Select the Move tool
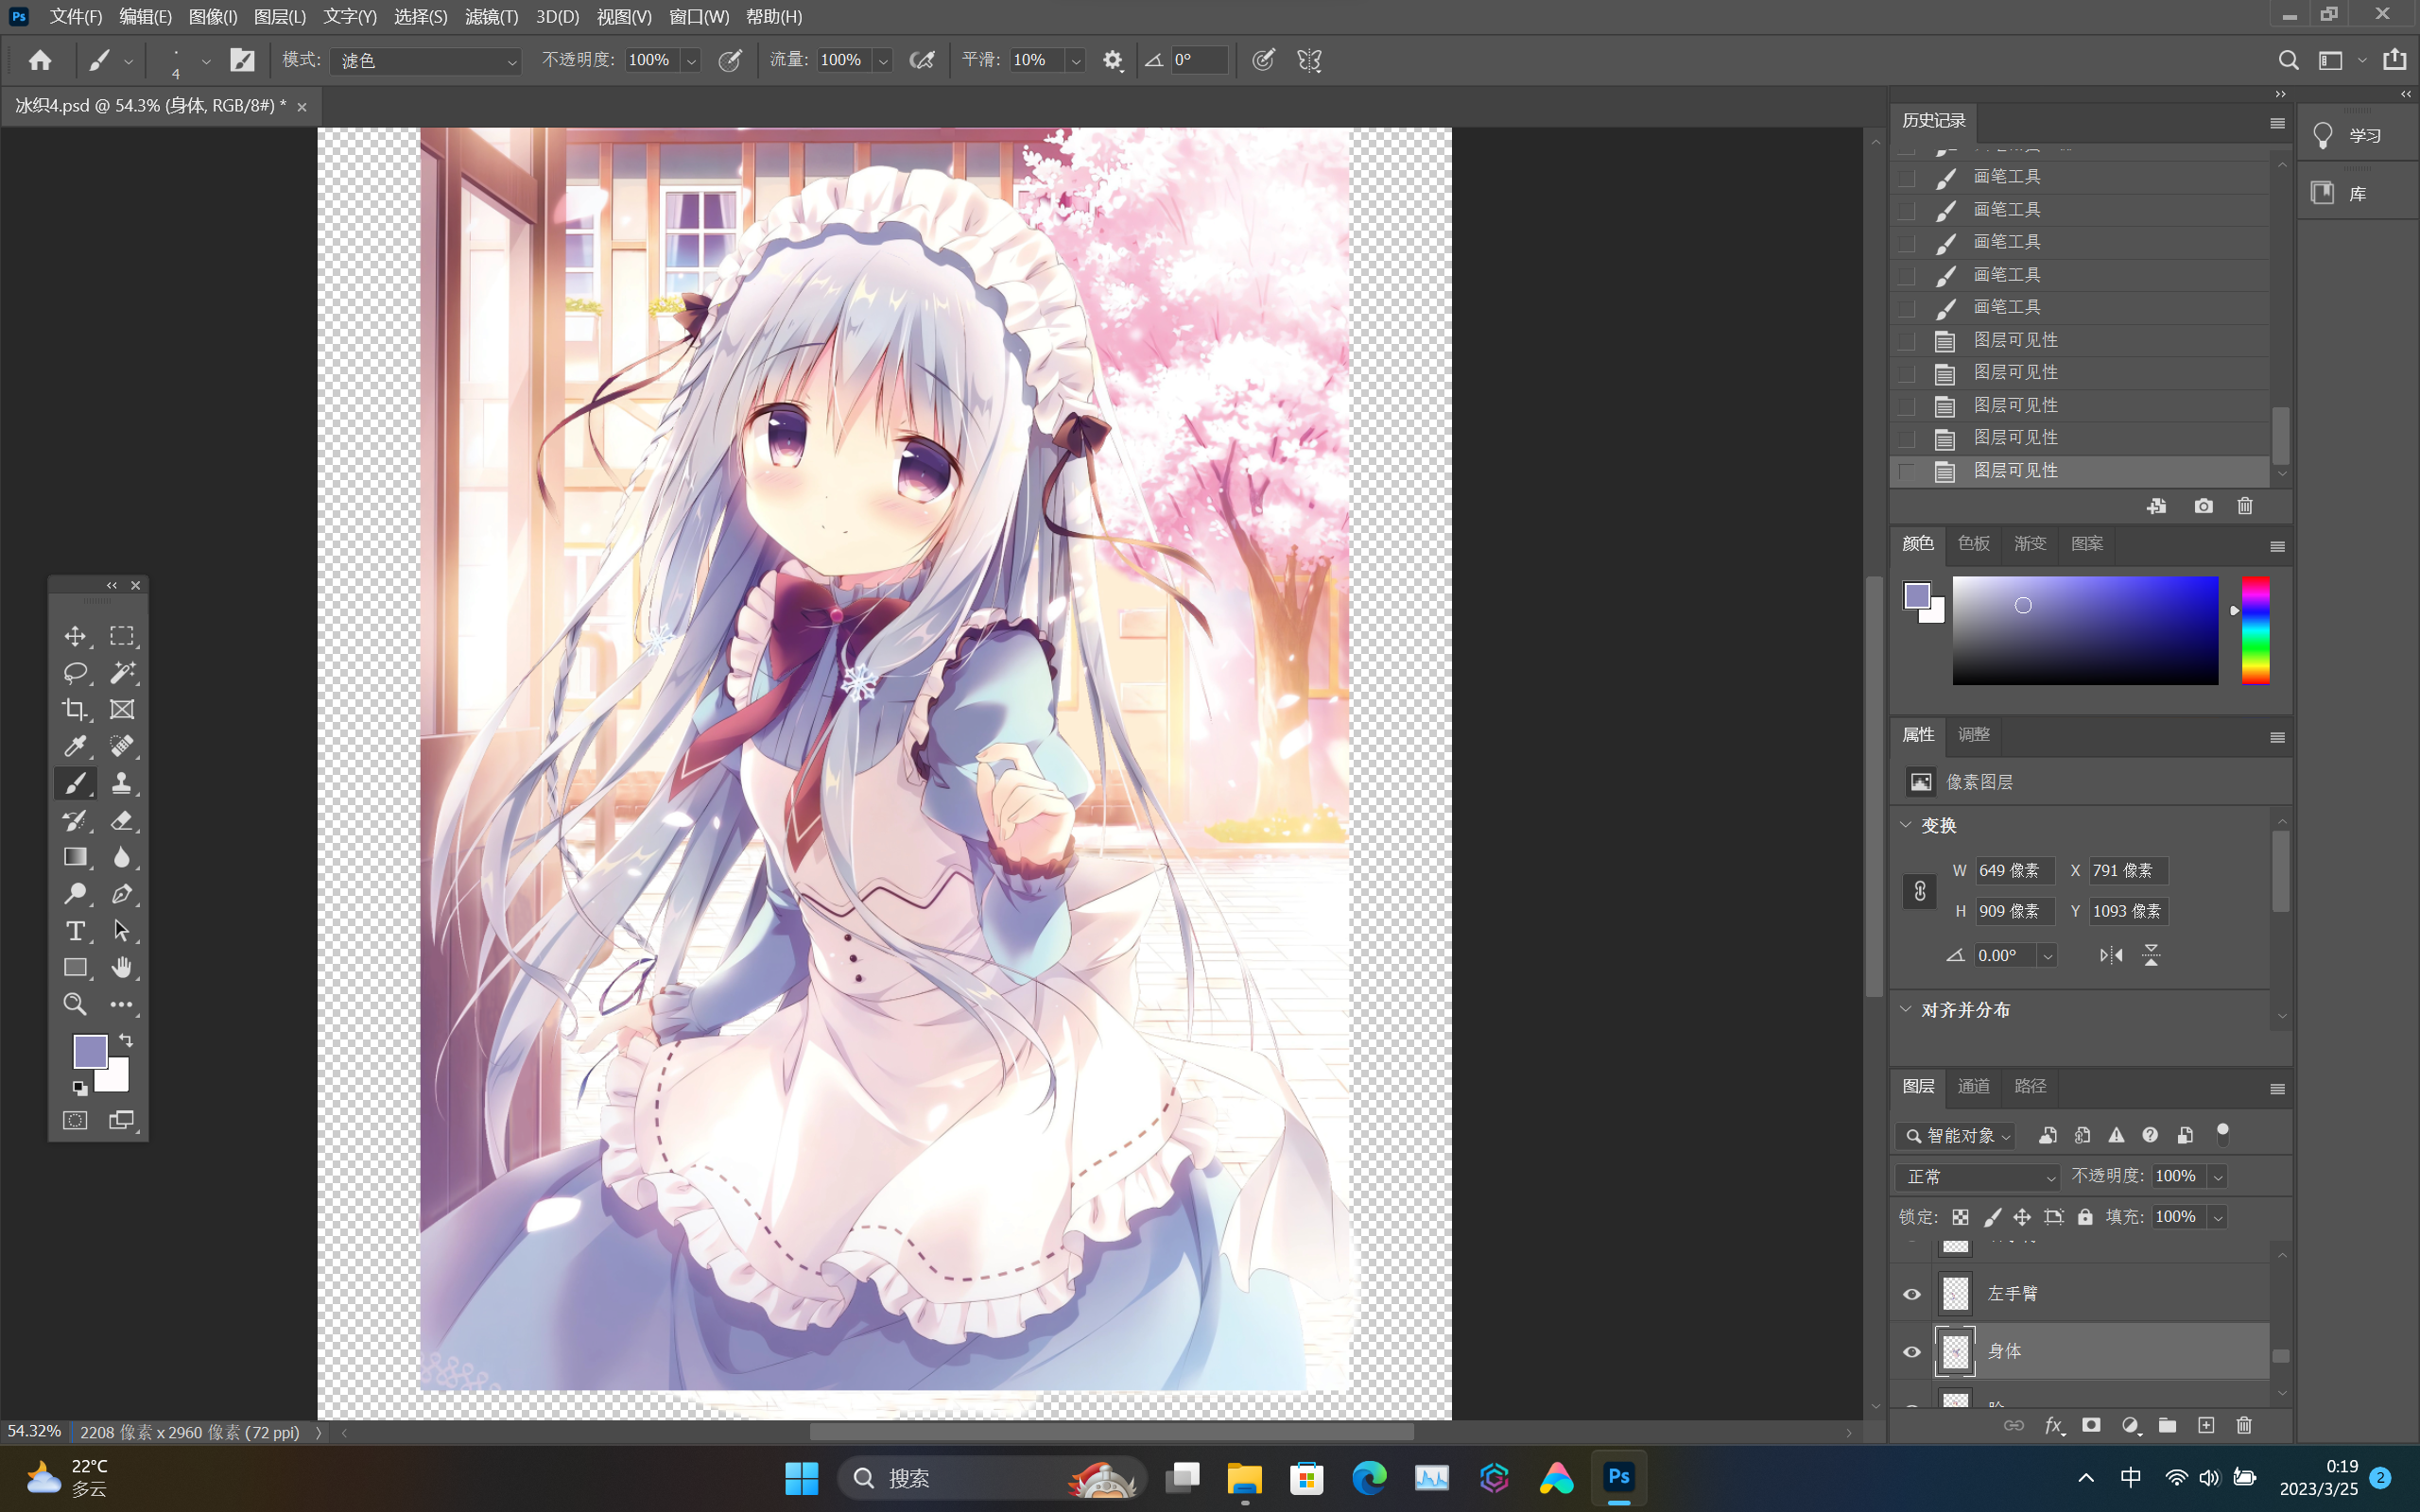The width and height of the screenshot is (2420, 1512). [75, 636]
